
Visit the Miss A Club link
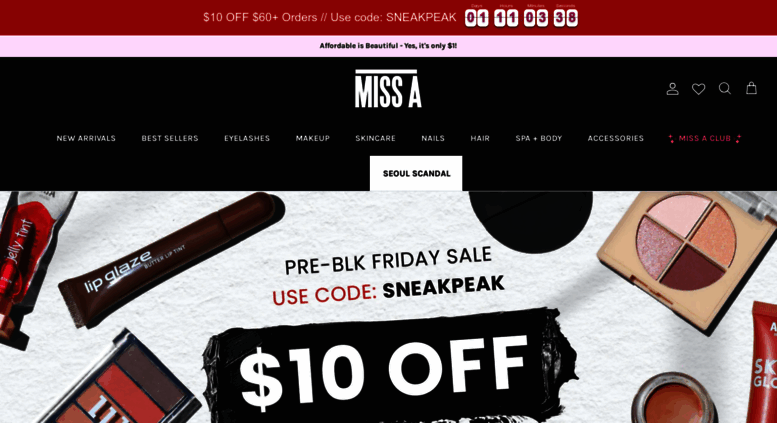pyautogui.click(x=705, y=138)
